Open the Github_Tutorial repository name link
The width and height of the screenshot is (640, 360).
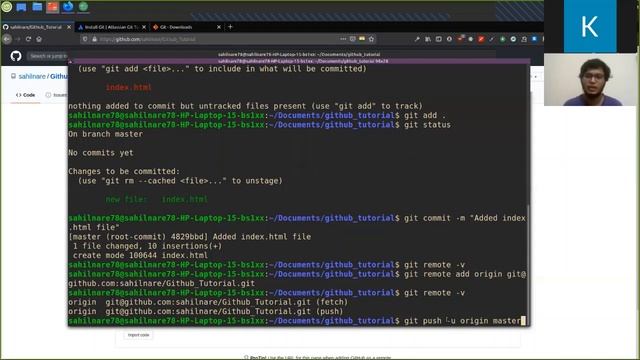(59, 76)
